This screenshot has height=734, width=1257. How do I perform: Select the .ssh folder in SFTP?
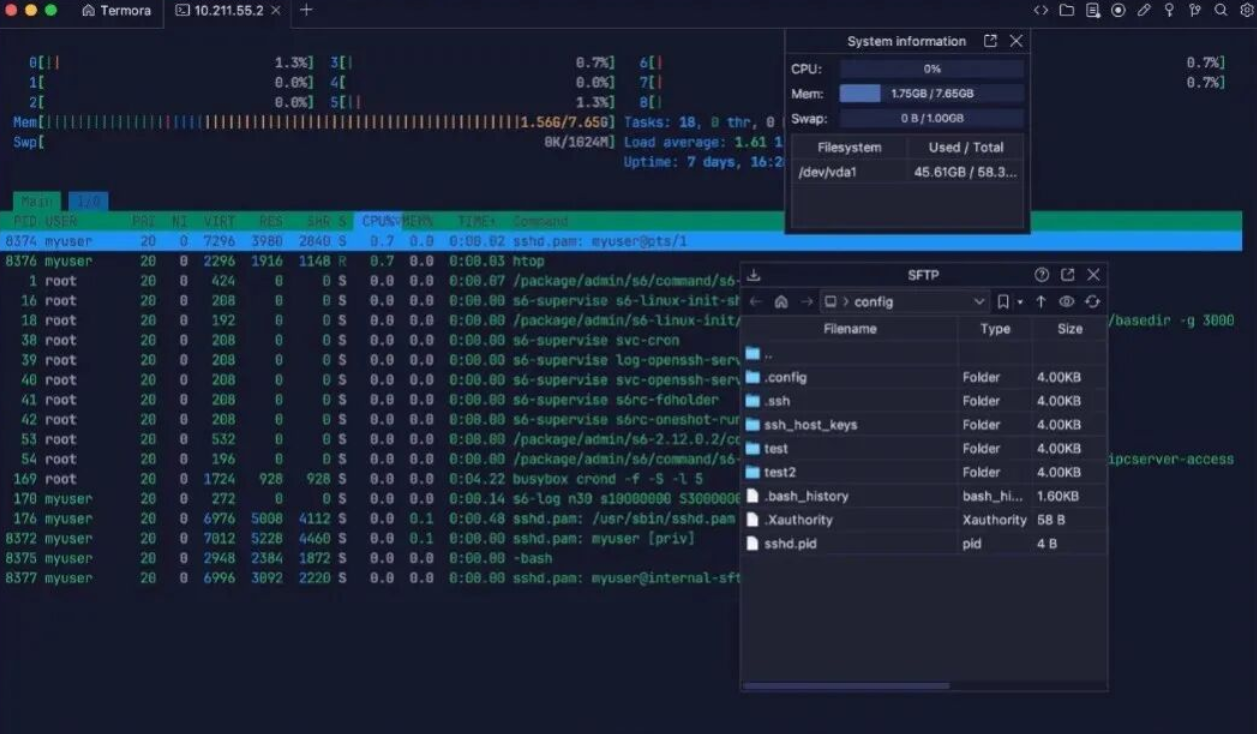click(925, 401)
